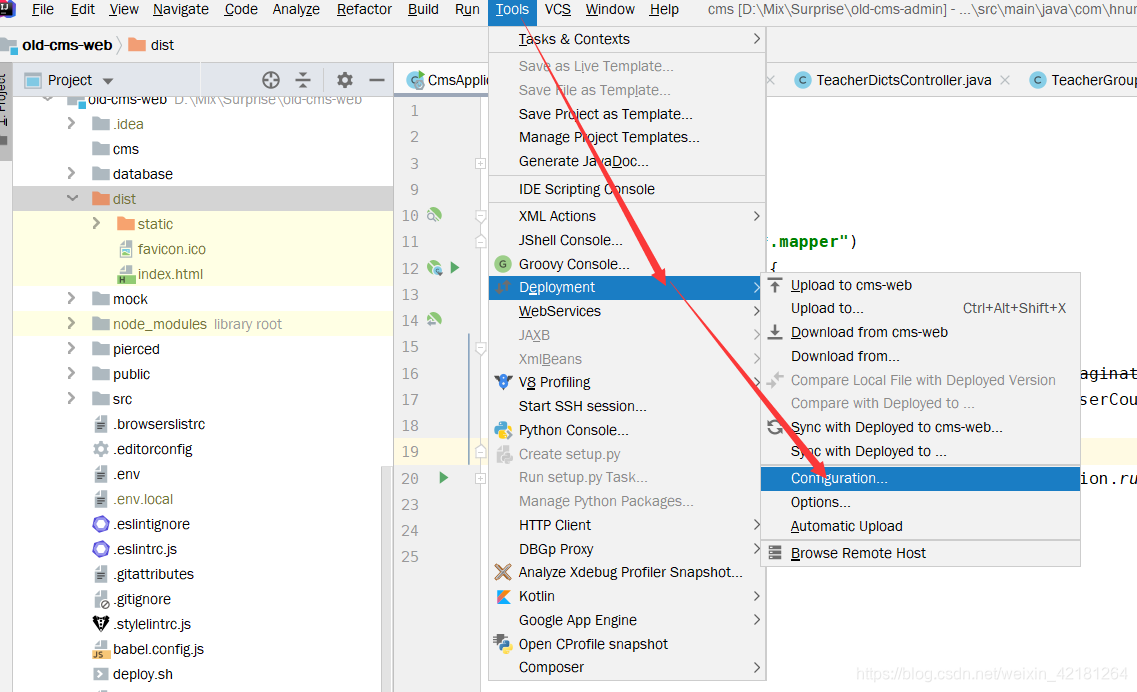The height and width of the screenshot is (692, 1137).
Task: Expand the node_modules folder
Action: coord(71,324)
